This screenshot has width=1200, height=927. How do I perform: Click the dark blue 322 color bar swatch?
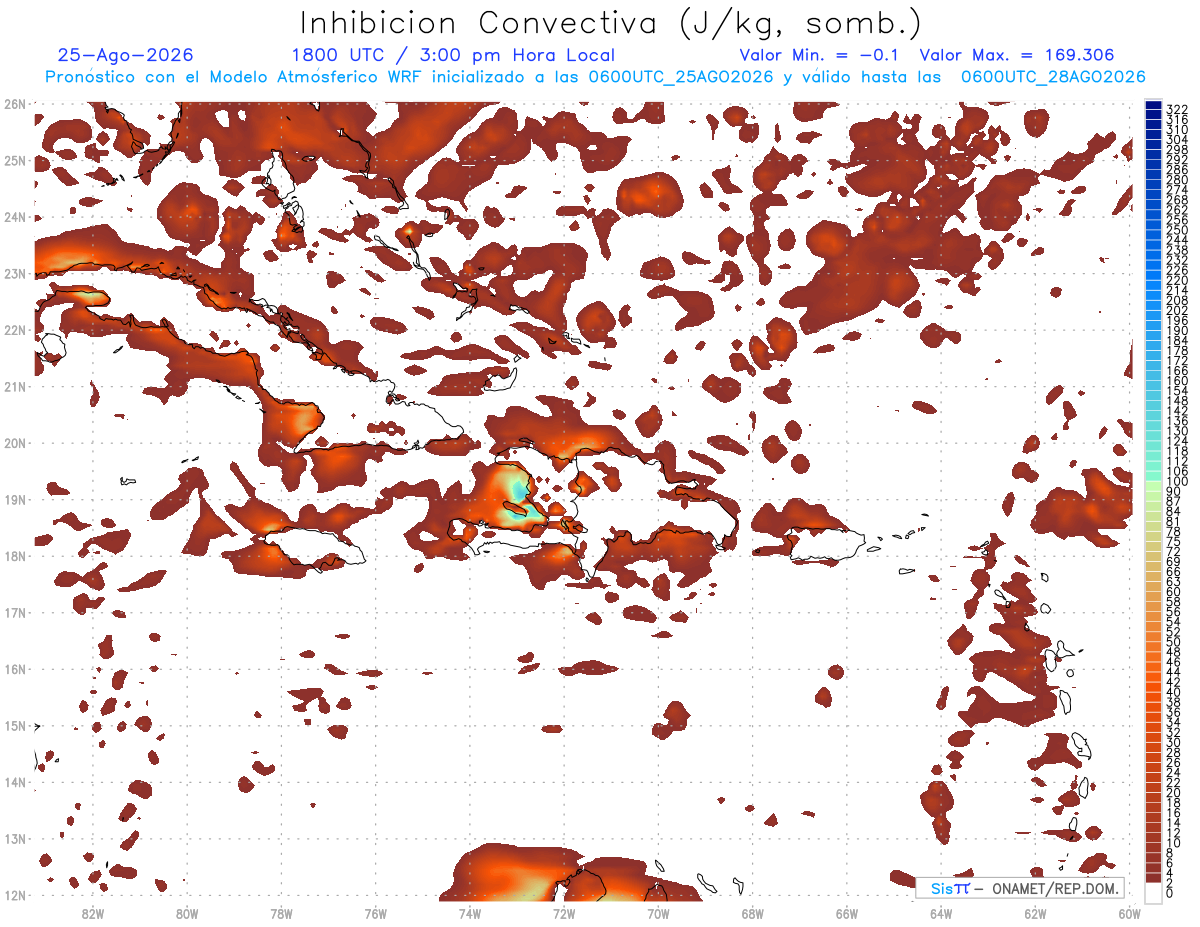(x=1153, y=106)
